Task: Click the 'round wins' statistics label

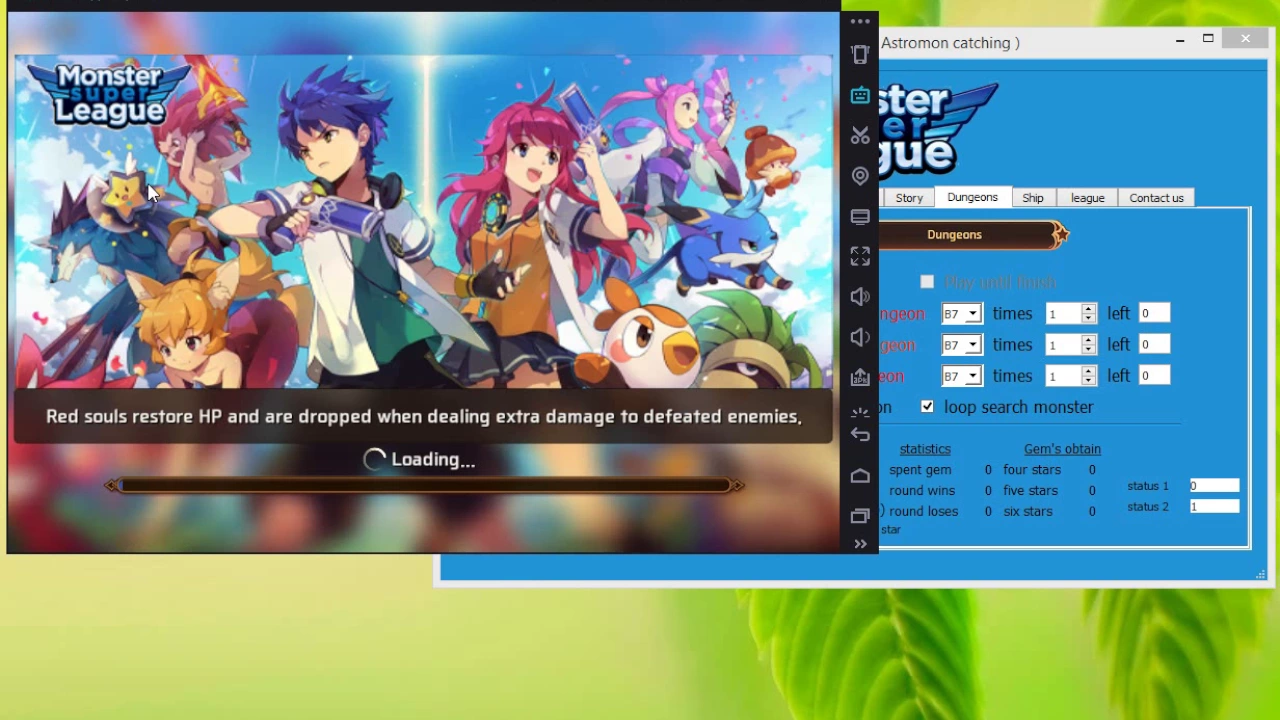Action: (922, 491)
